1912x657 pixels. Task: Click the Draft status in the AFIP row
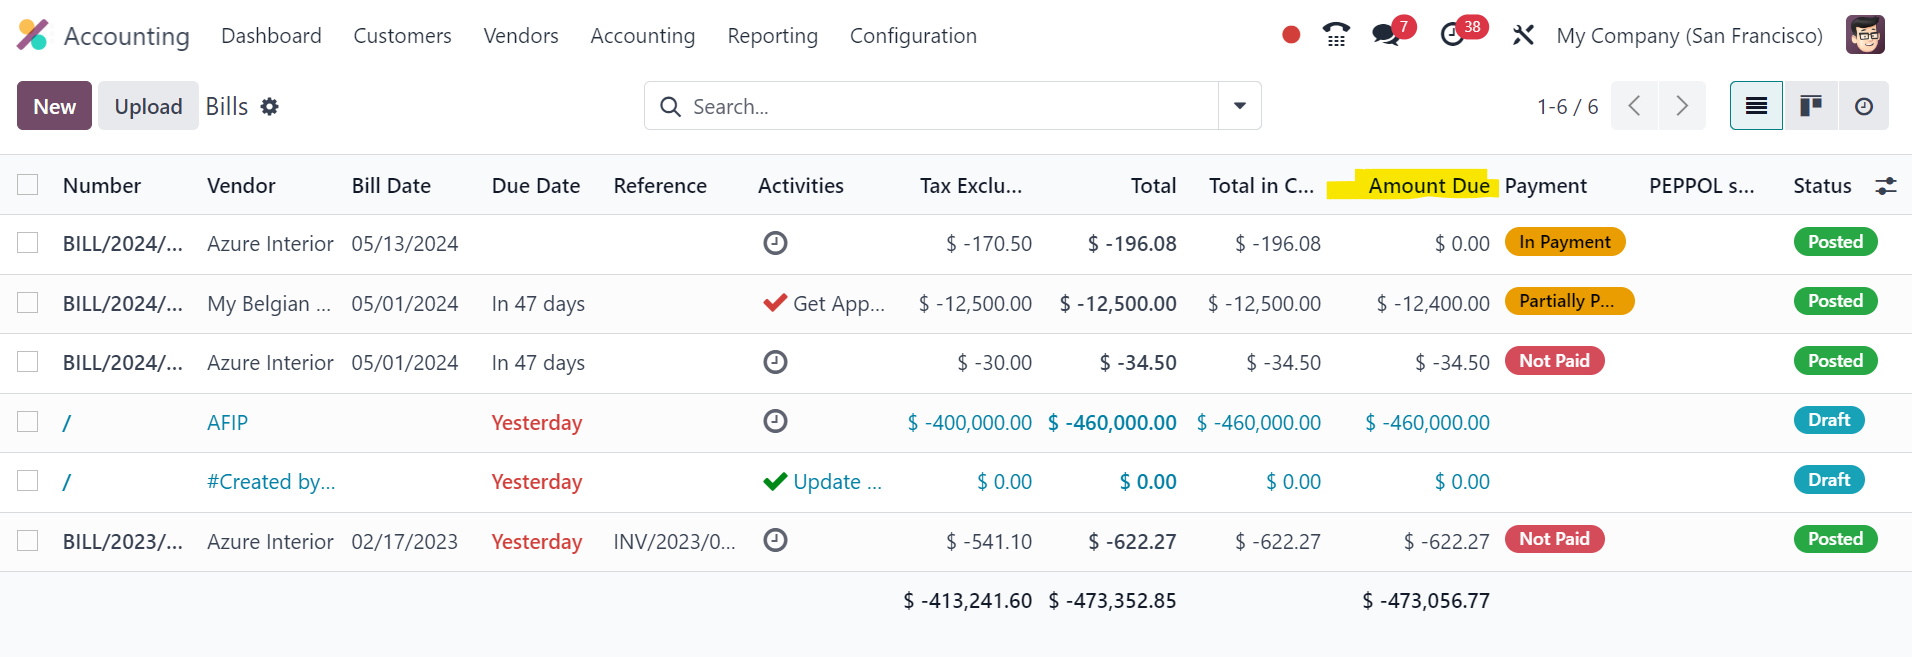1828,420
